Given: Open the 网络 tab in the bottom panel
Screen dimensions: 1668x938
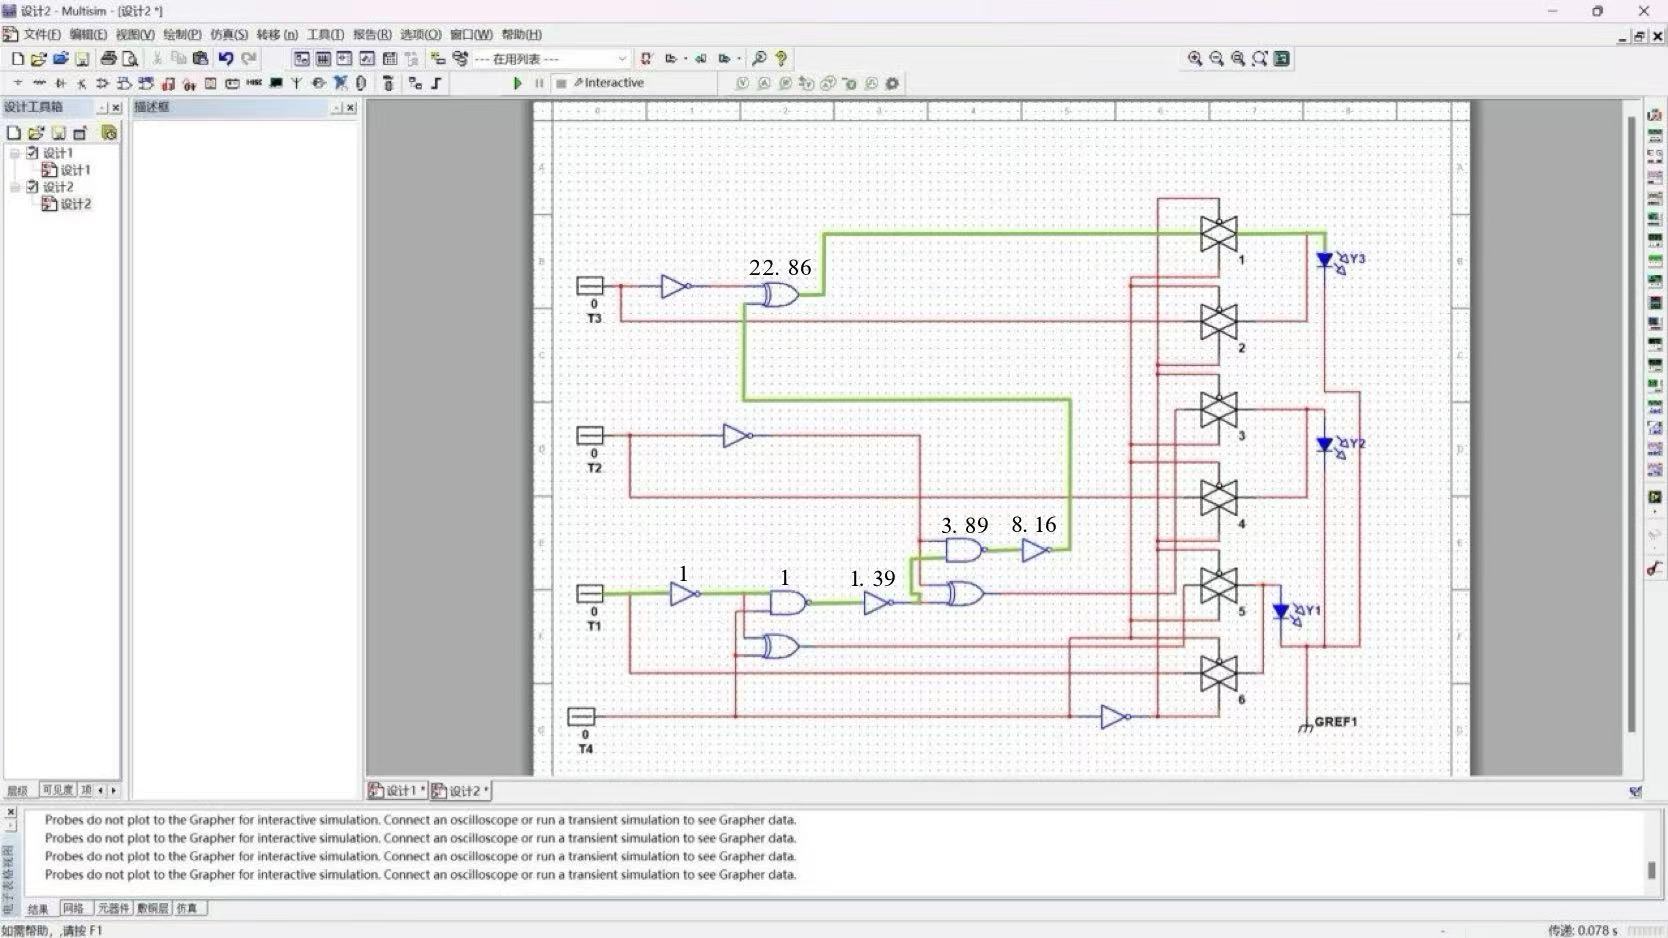Looking at the screenshot, I should click(73, 908).
